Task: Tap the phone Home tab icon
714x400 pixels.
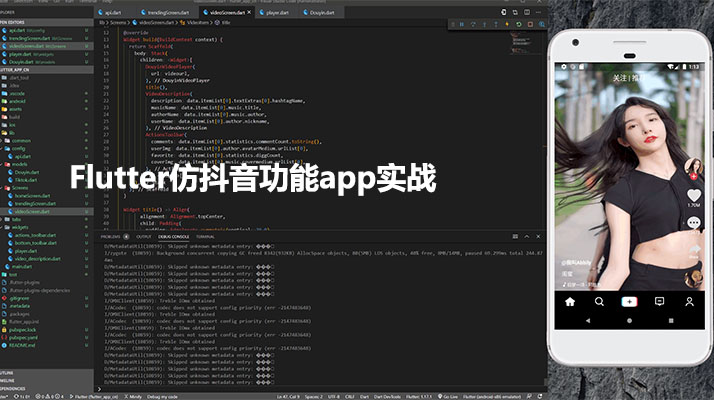Action: [570, 302]
